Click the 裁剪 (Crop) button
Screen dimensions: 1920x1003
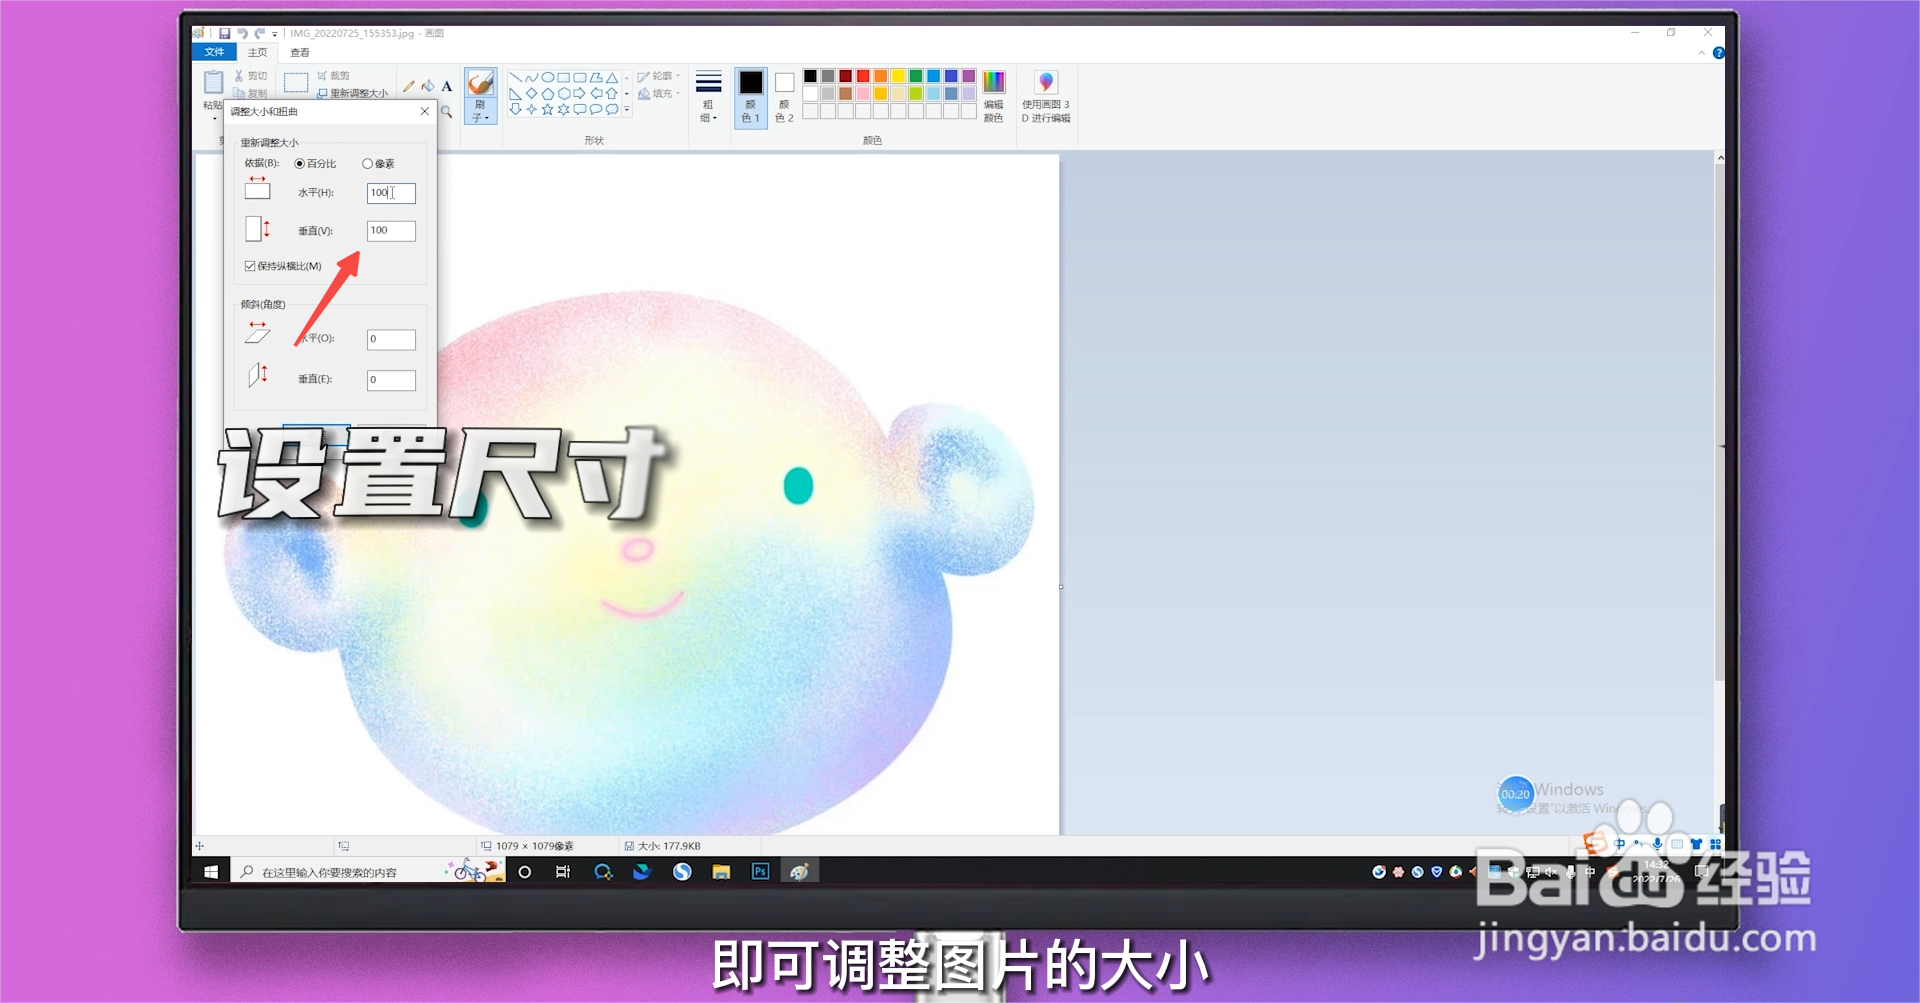pos(333,76)
